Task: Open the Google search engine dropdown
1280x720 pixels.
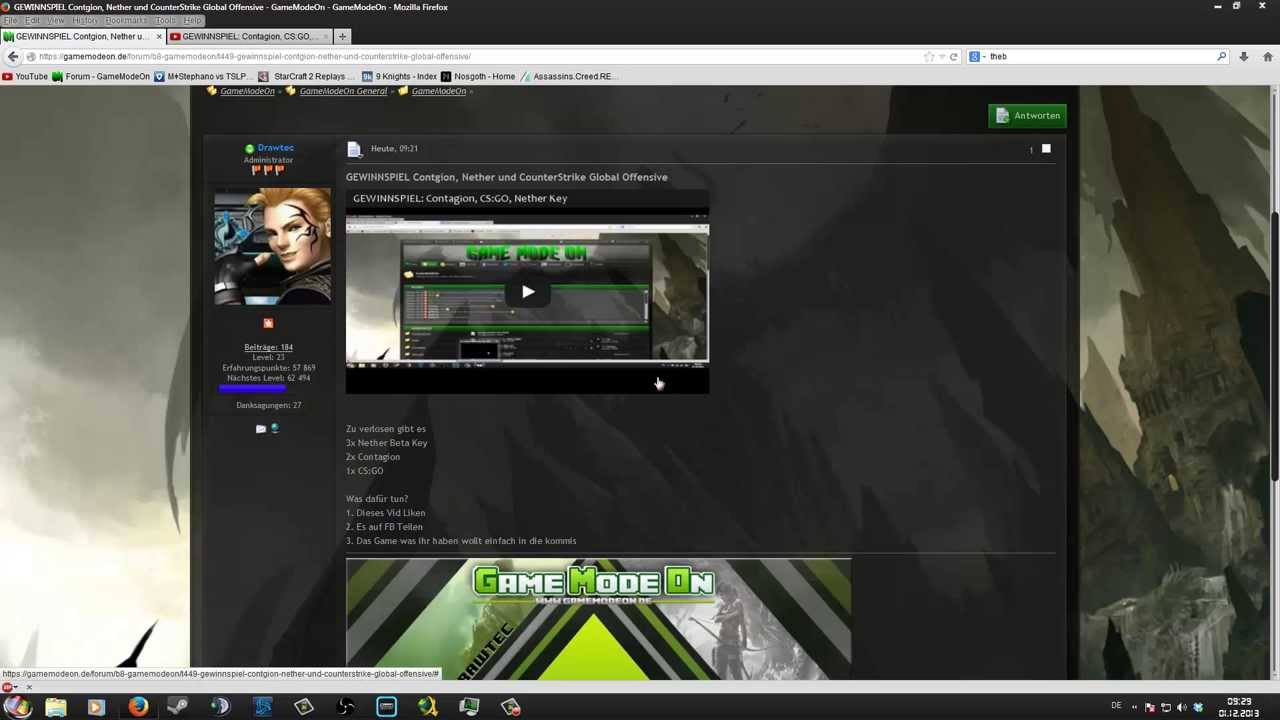Action: (x=977, y=57)
